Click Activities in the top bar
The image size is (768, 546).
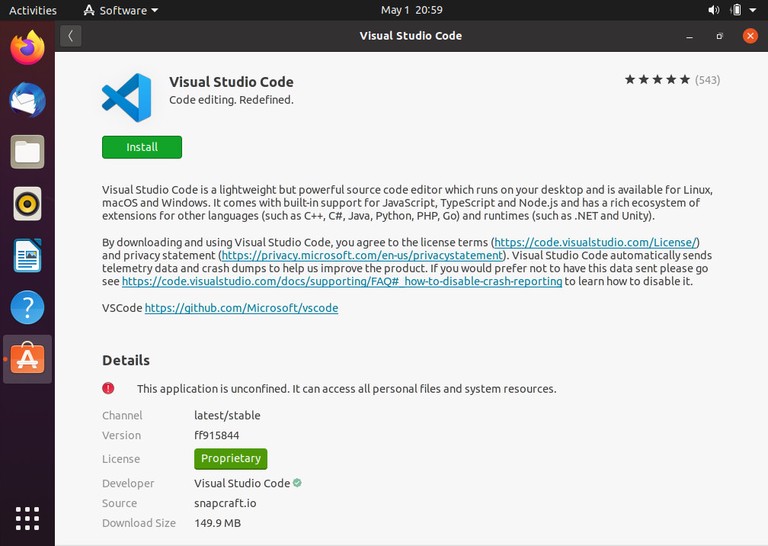point(33,10)
